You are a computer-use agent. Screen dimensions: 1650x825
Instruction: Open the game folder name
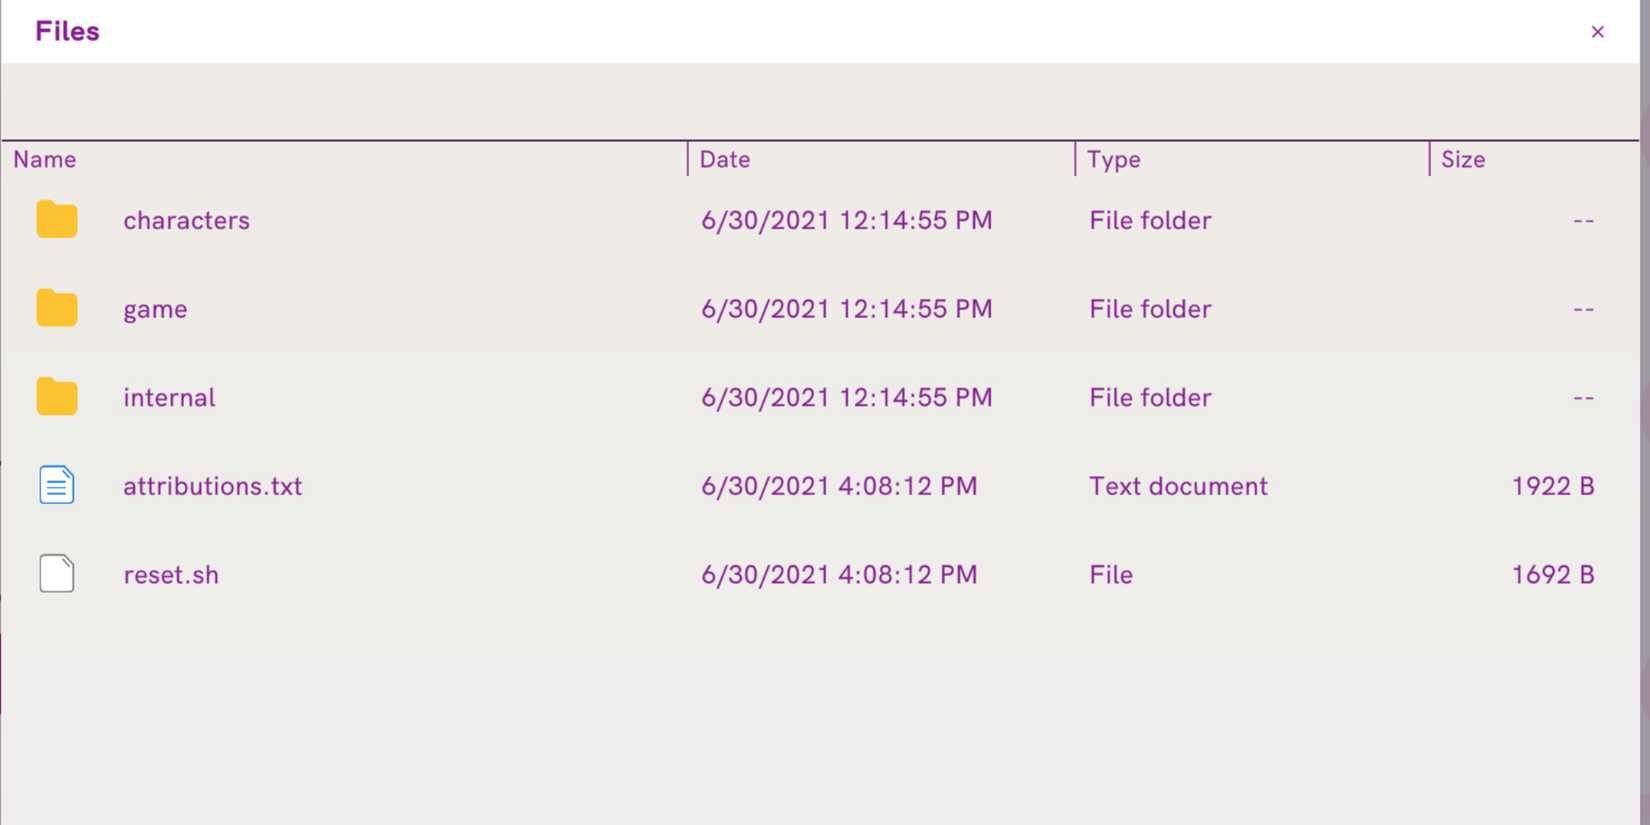coord(156,309)
